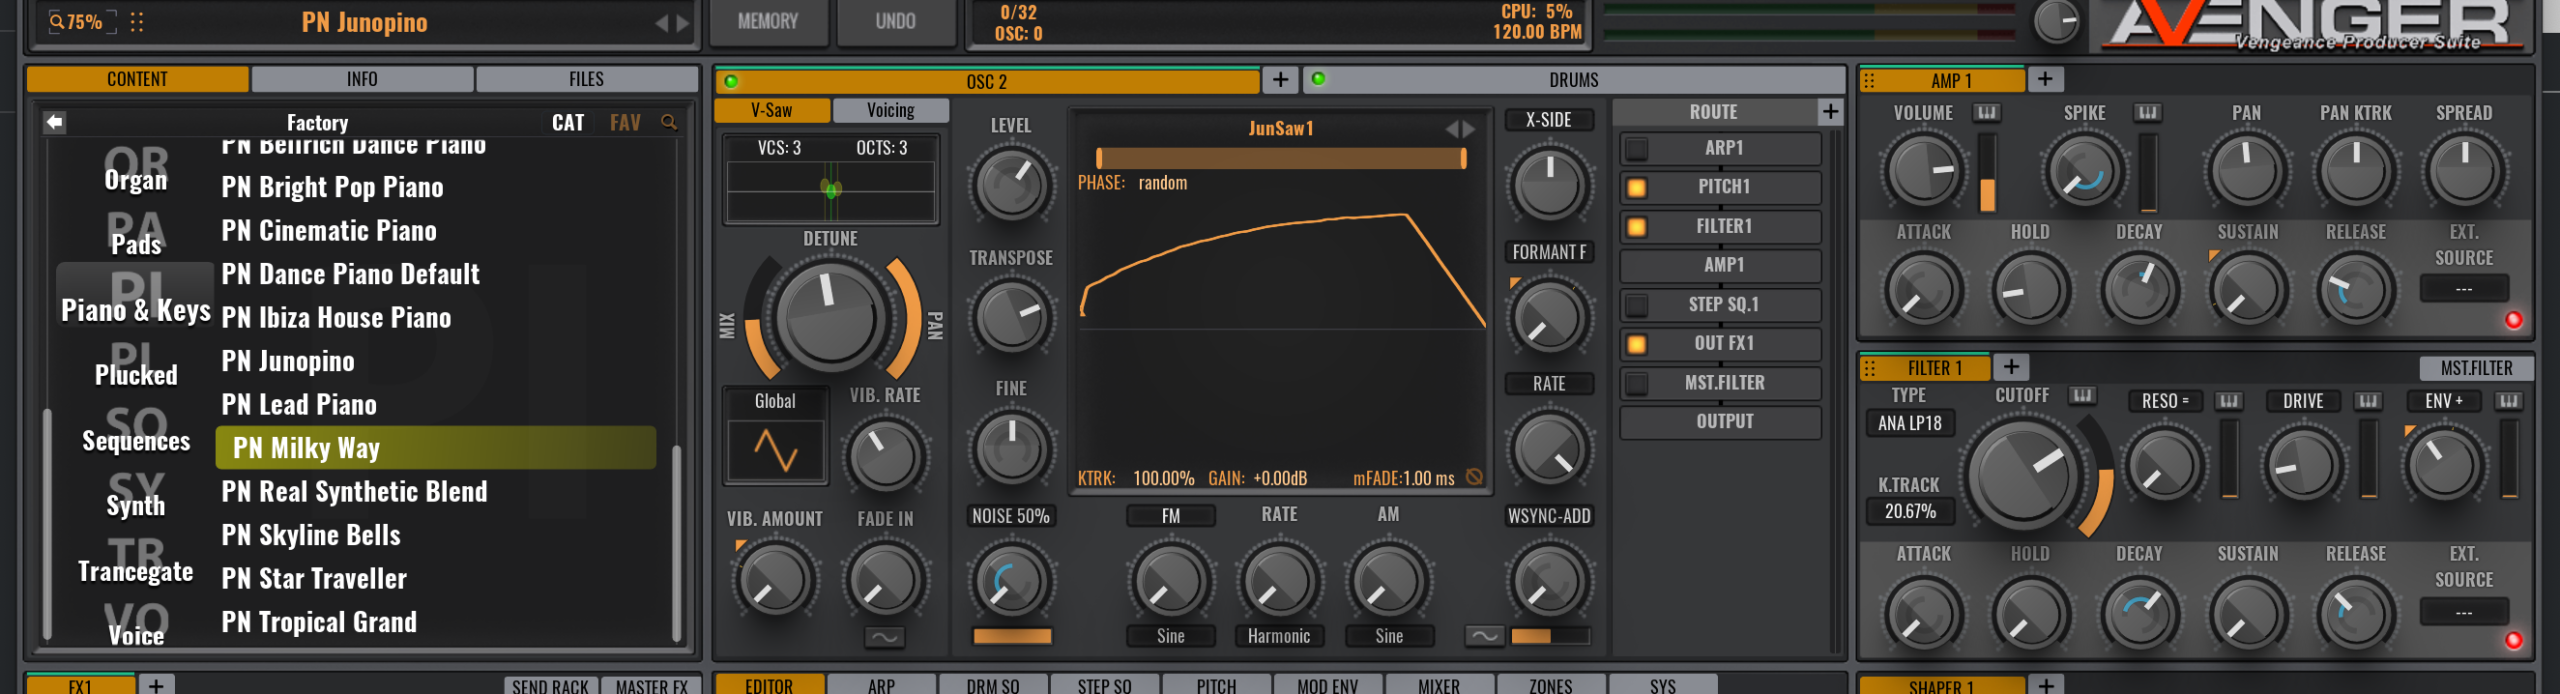Switch to ARP editor tab
Viewport: 2560px width, 694px height.
tap(881, 685)
